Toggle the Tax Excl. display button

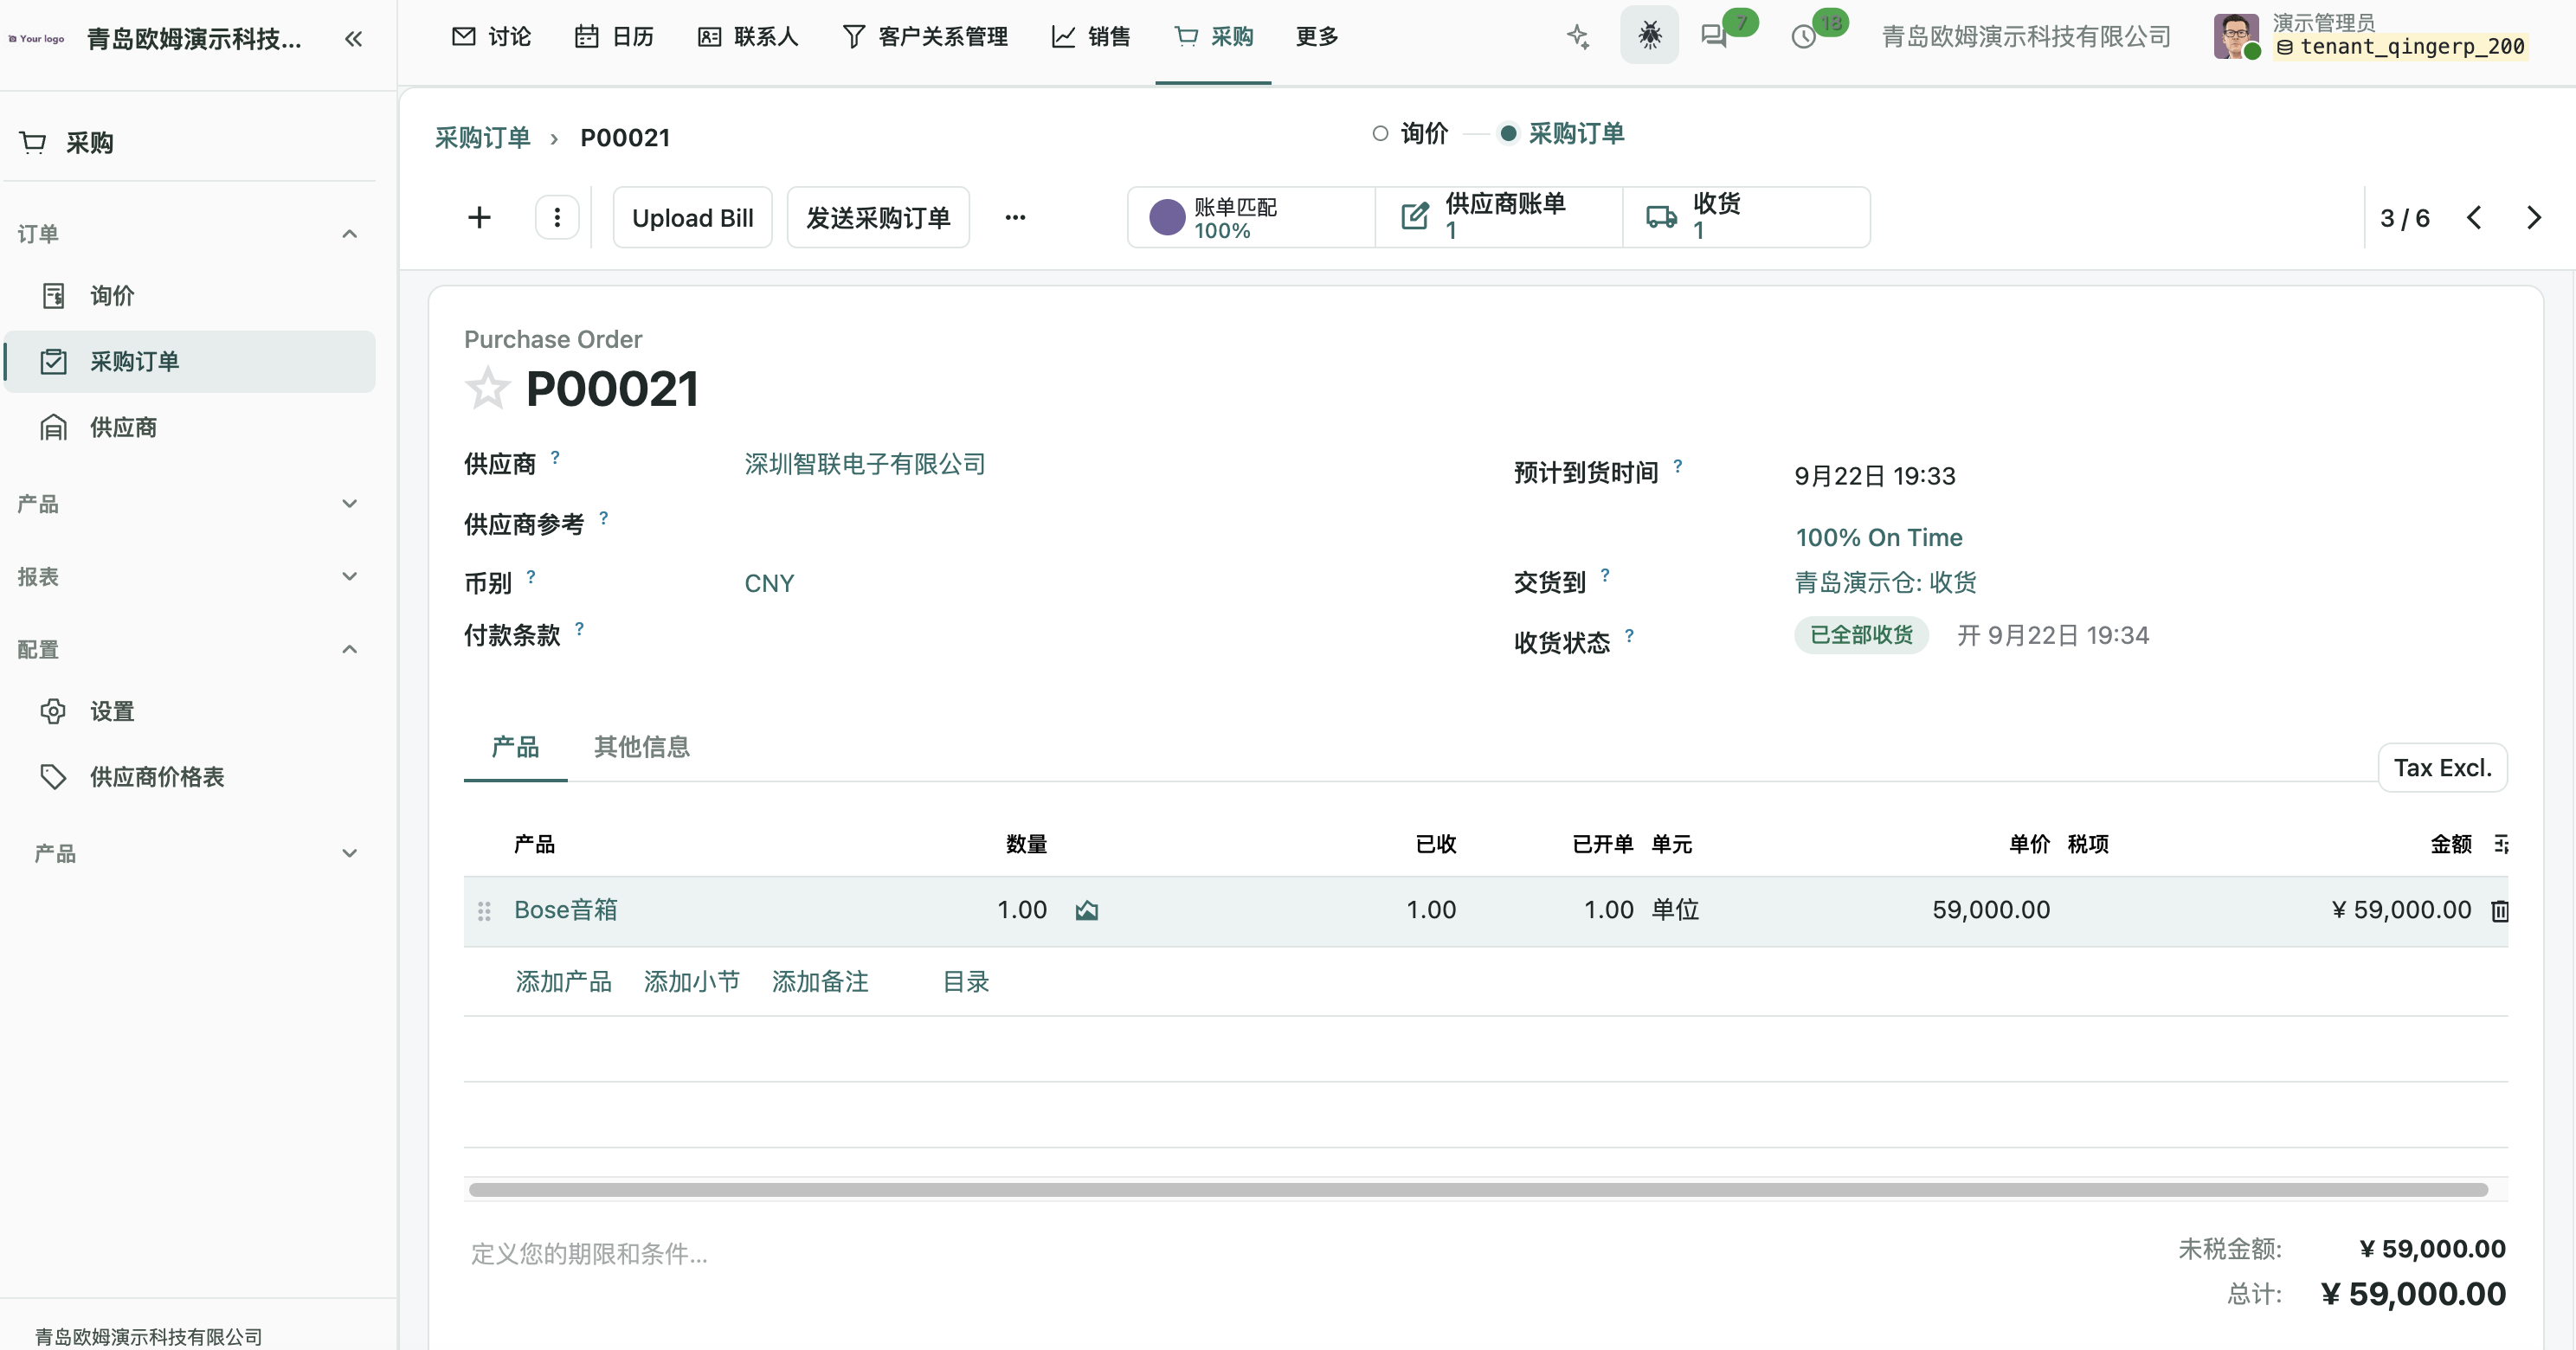pos(2442,768)
